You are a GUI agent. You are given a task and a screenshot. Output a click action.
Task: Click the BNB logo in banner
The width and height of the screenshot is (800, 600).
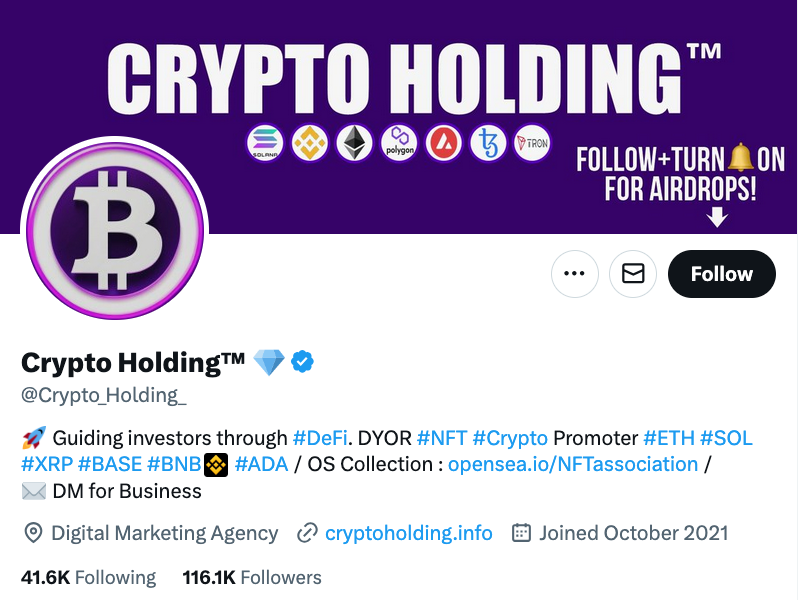pyautogui.click(x=310, y=143)
